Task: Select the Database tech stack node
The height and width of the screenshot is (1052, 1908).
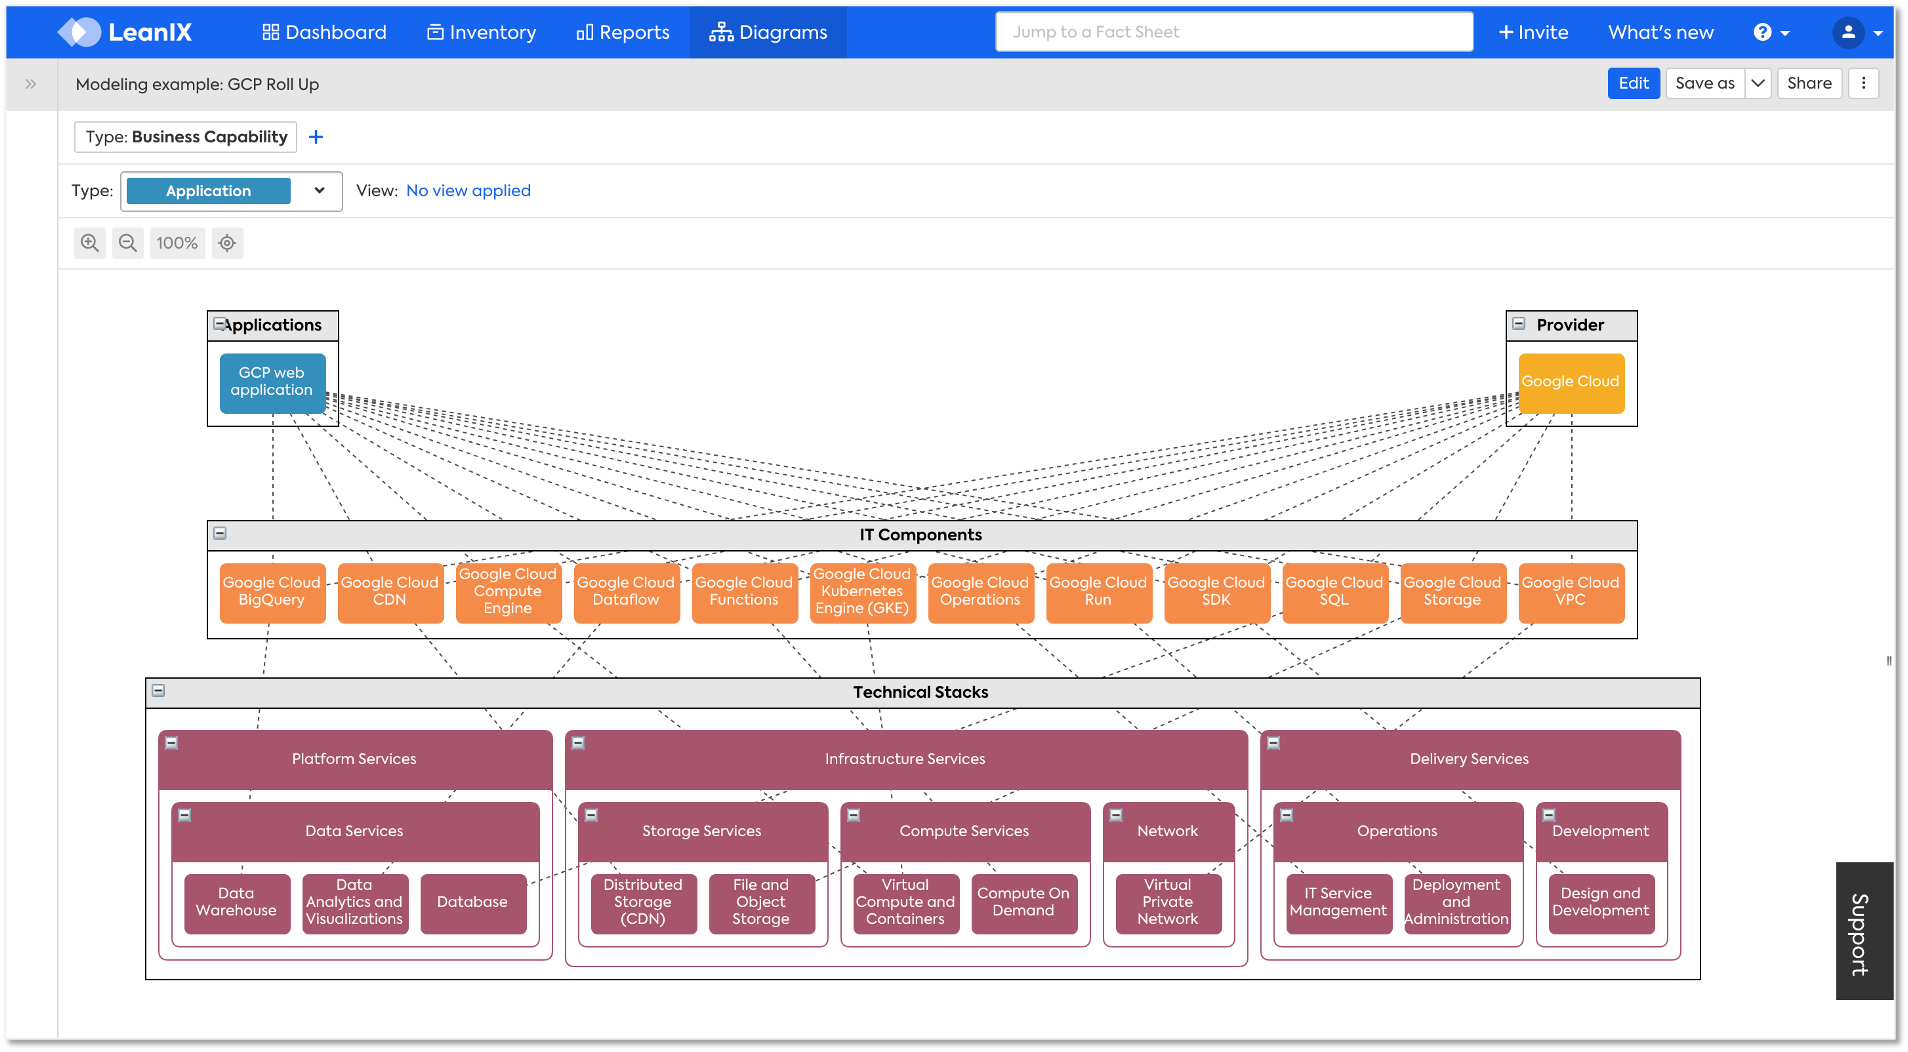Action: point(473,903)
